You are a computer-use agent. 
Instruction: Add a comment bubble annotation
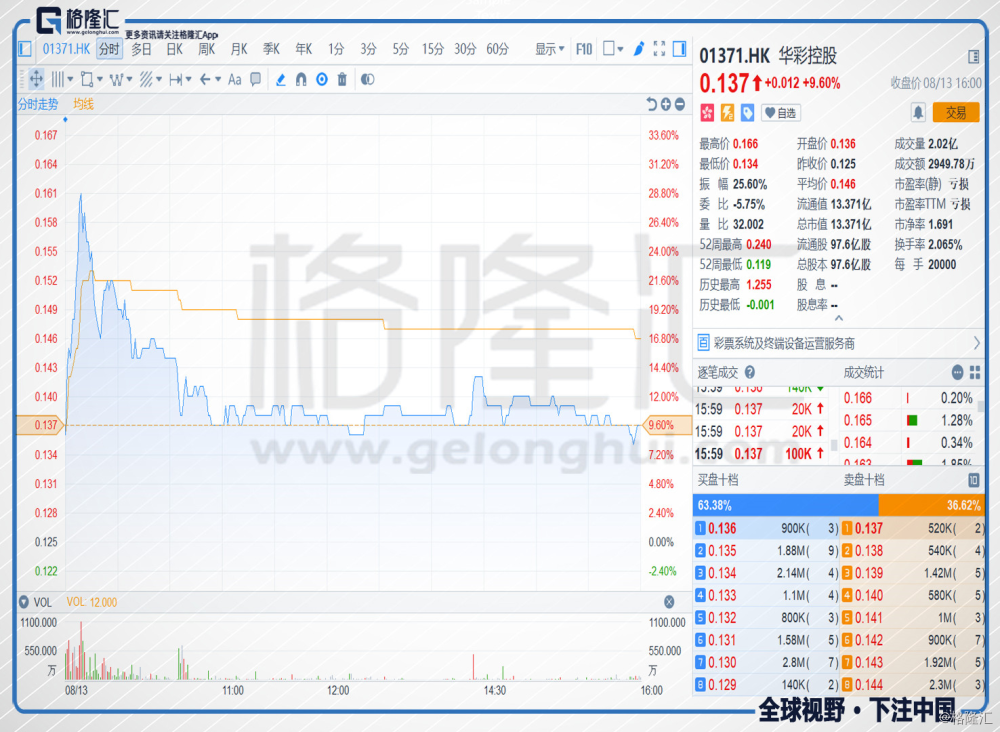coord(255,79)
